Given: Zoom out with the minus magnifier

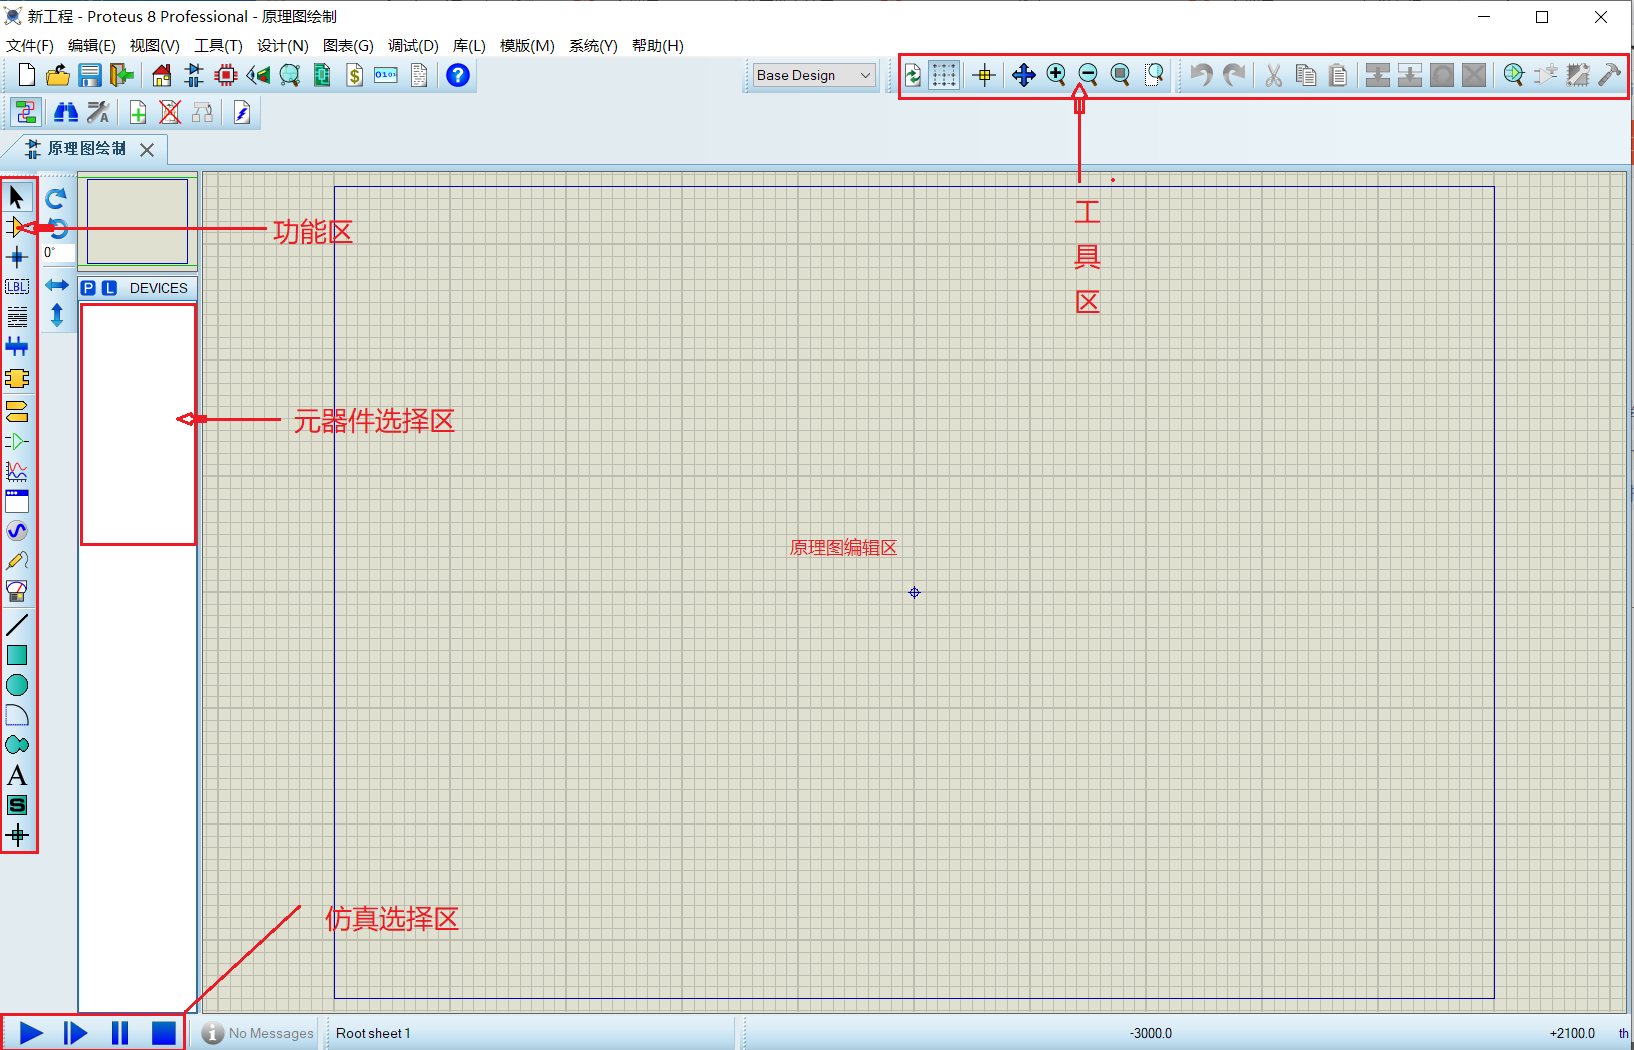Looking at the screenshot, I should pos(1088,75).
